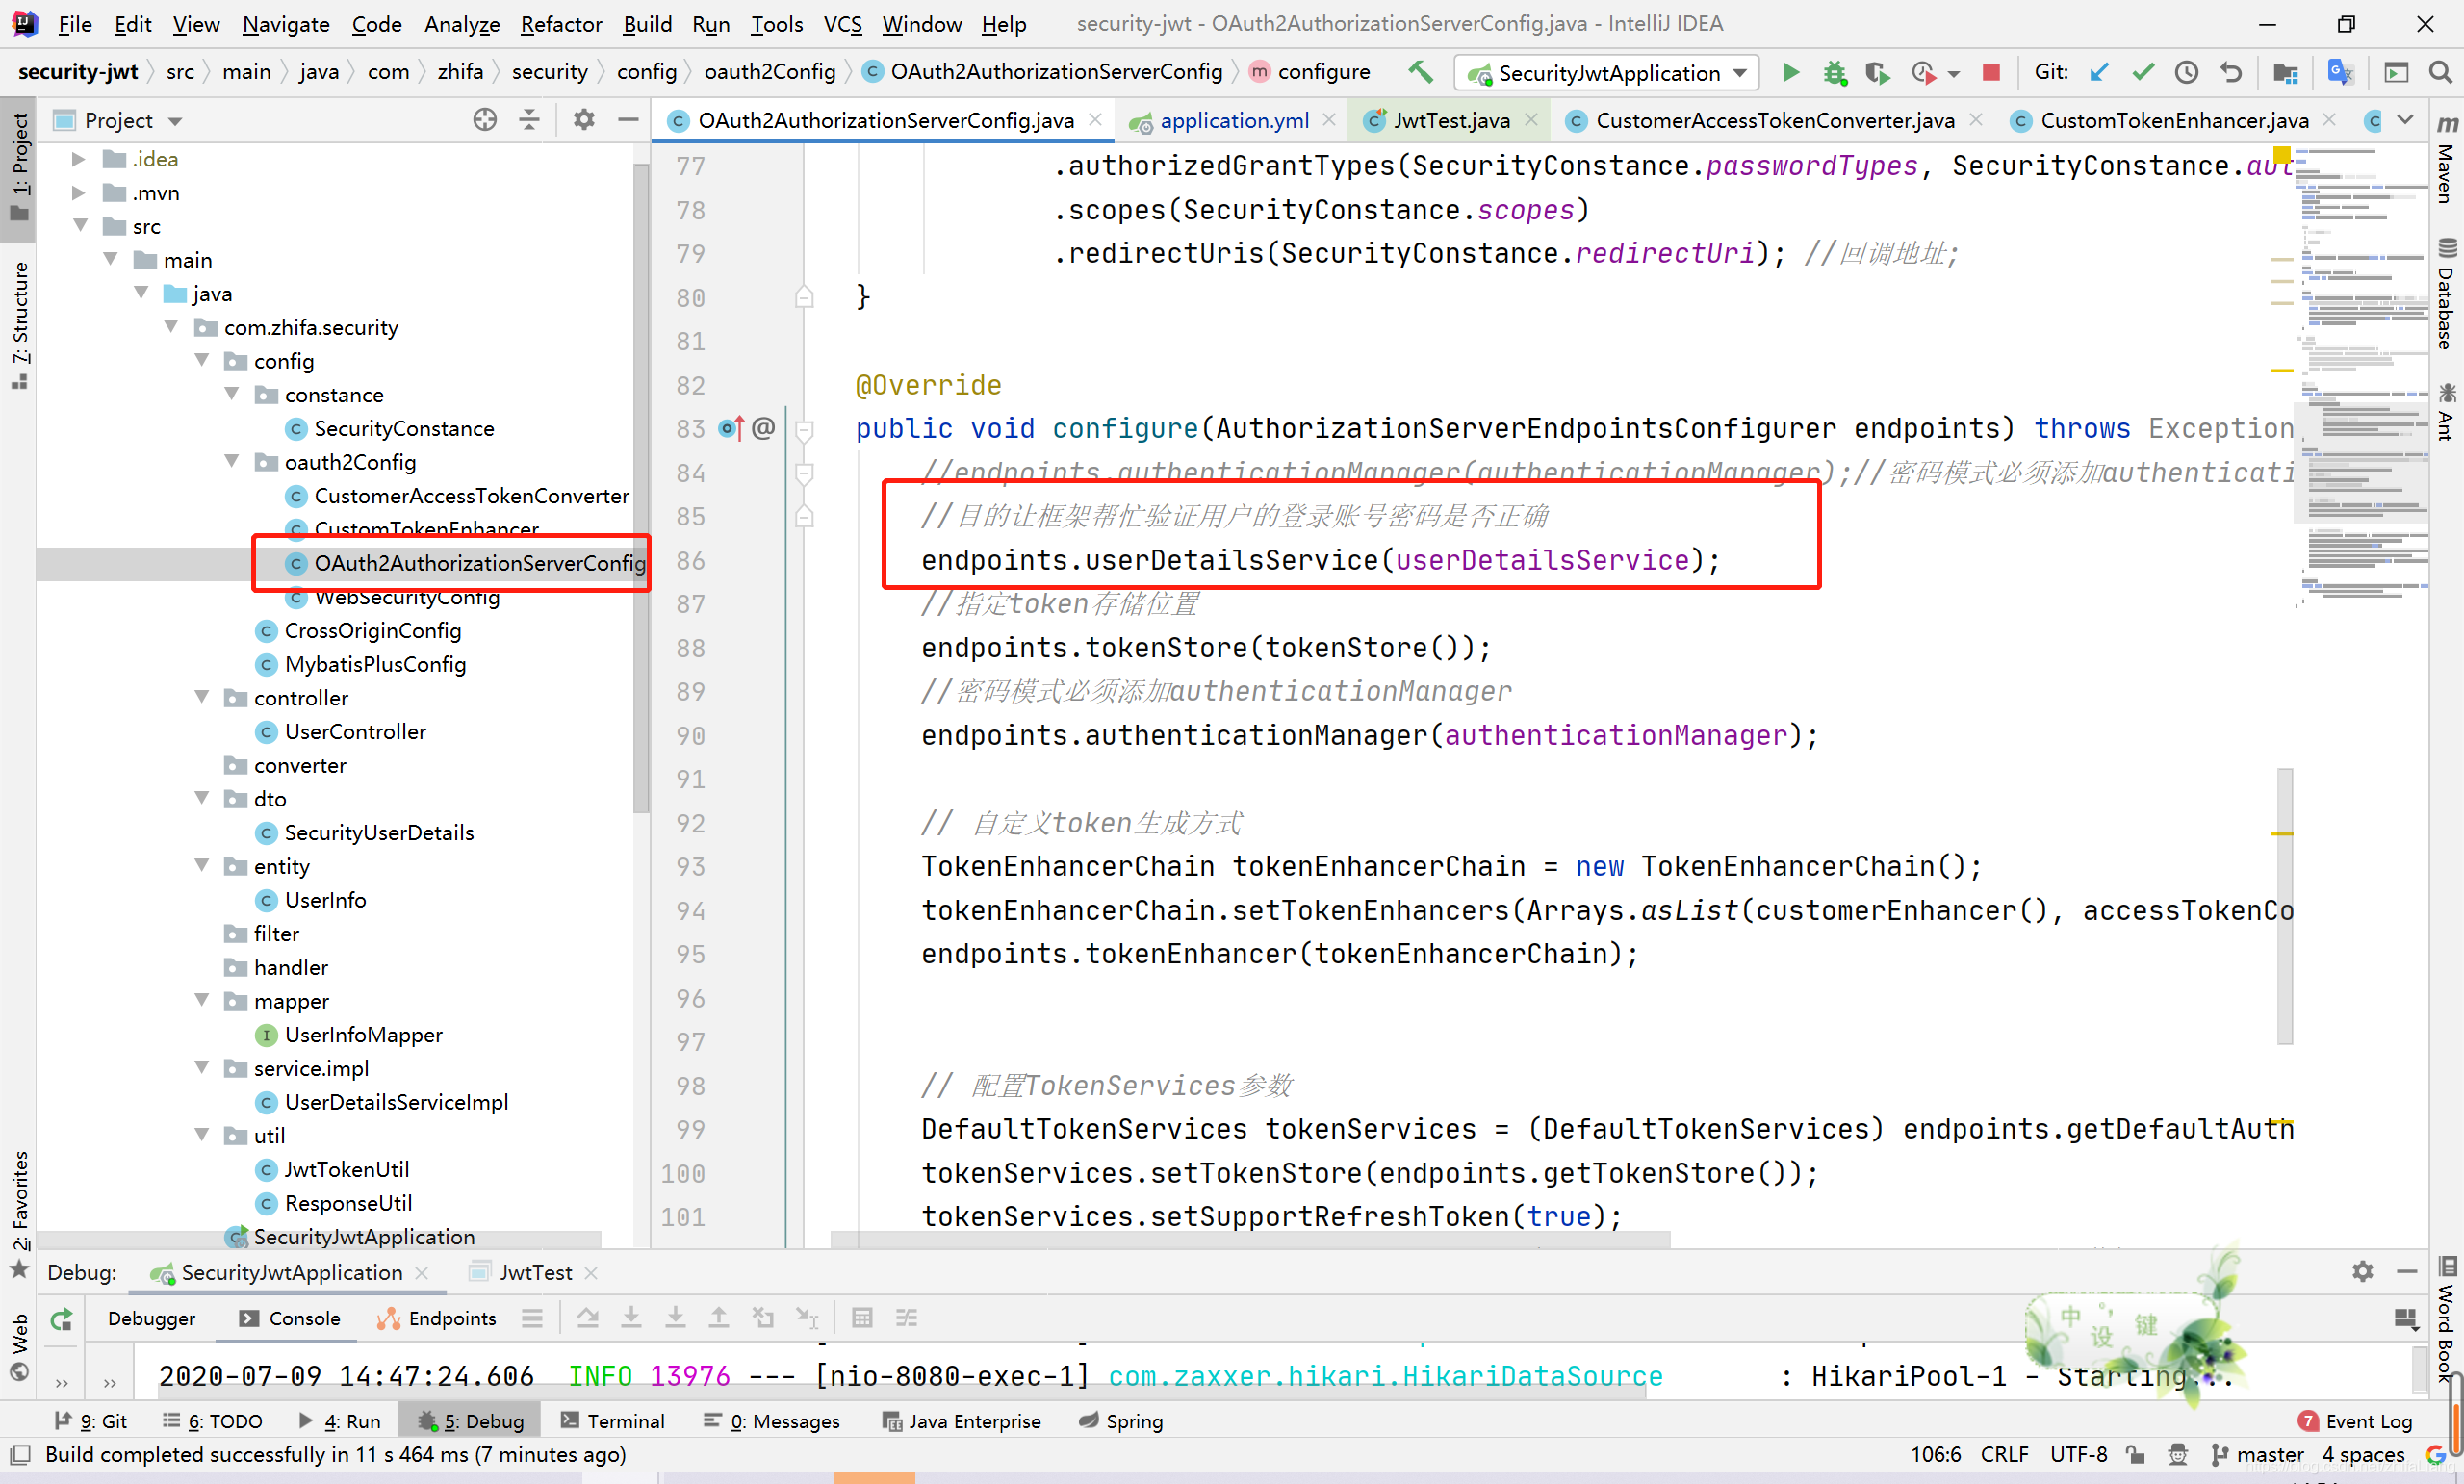
Task: Expand the .idea folder in tree
Action: tap(78, 159)
